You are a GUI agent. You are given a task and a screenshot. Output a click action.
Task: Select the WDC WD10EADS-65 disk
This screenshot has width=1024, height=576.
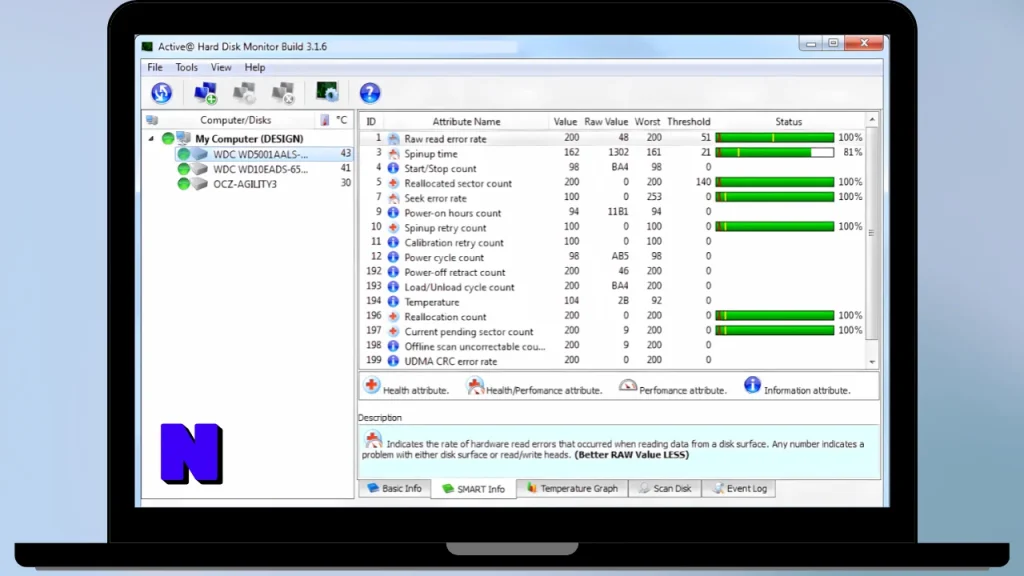coord(264,169)
